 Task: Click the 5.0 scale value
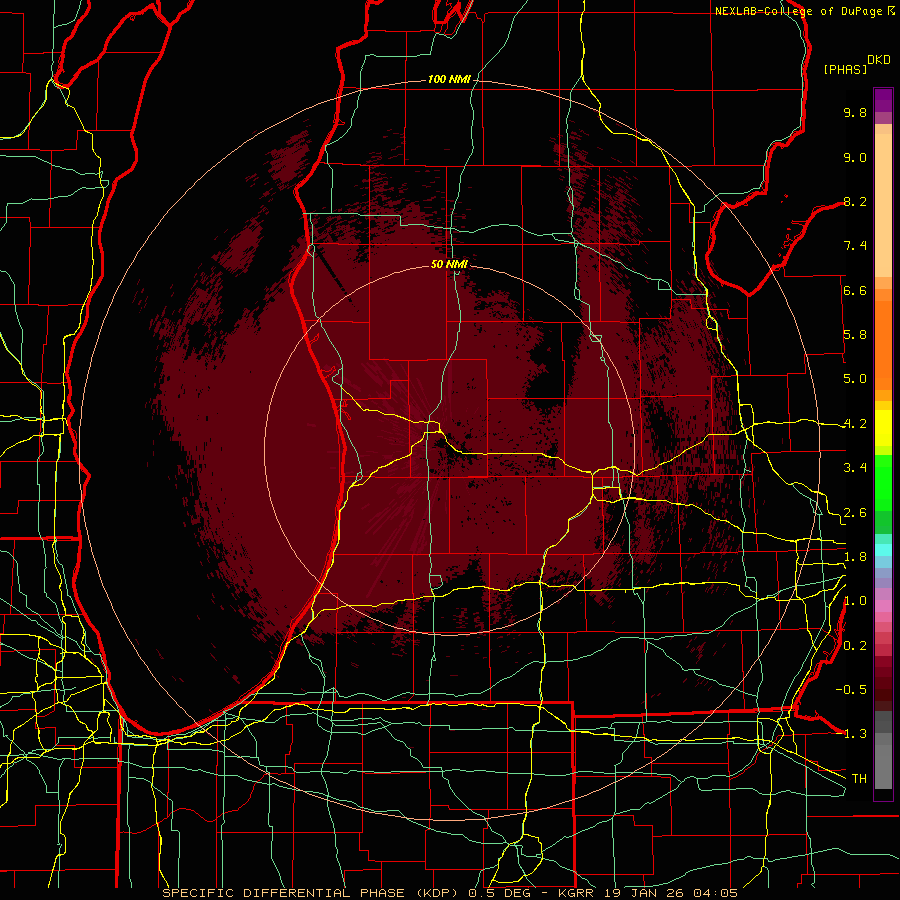(855, 379)
